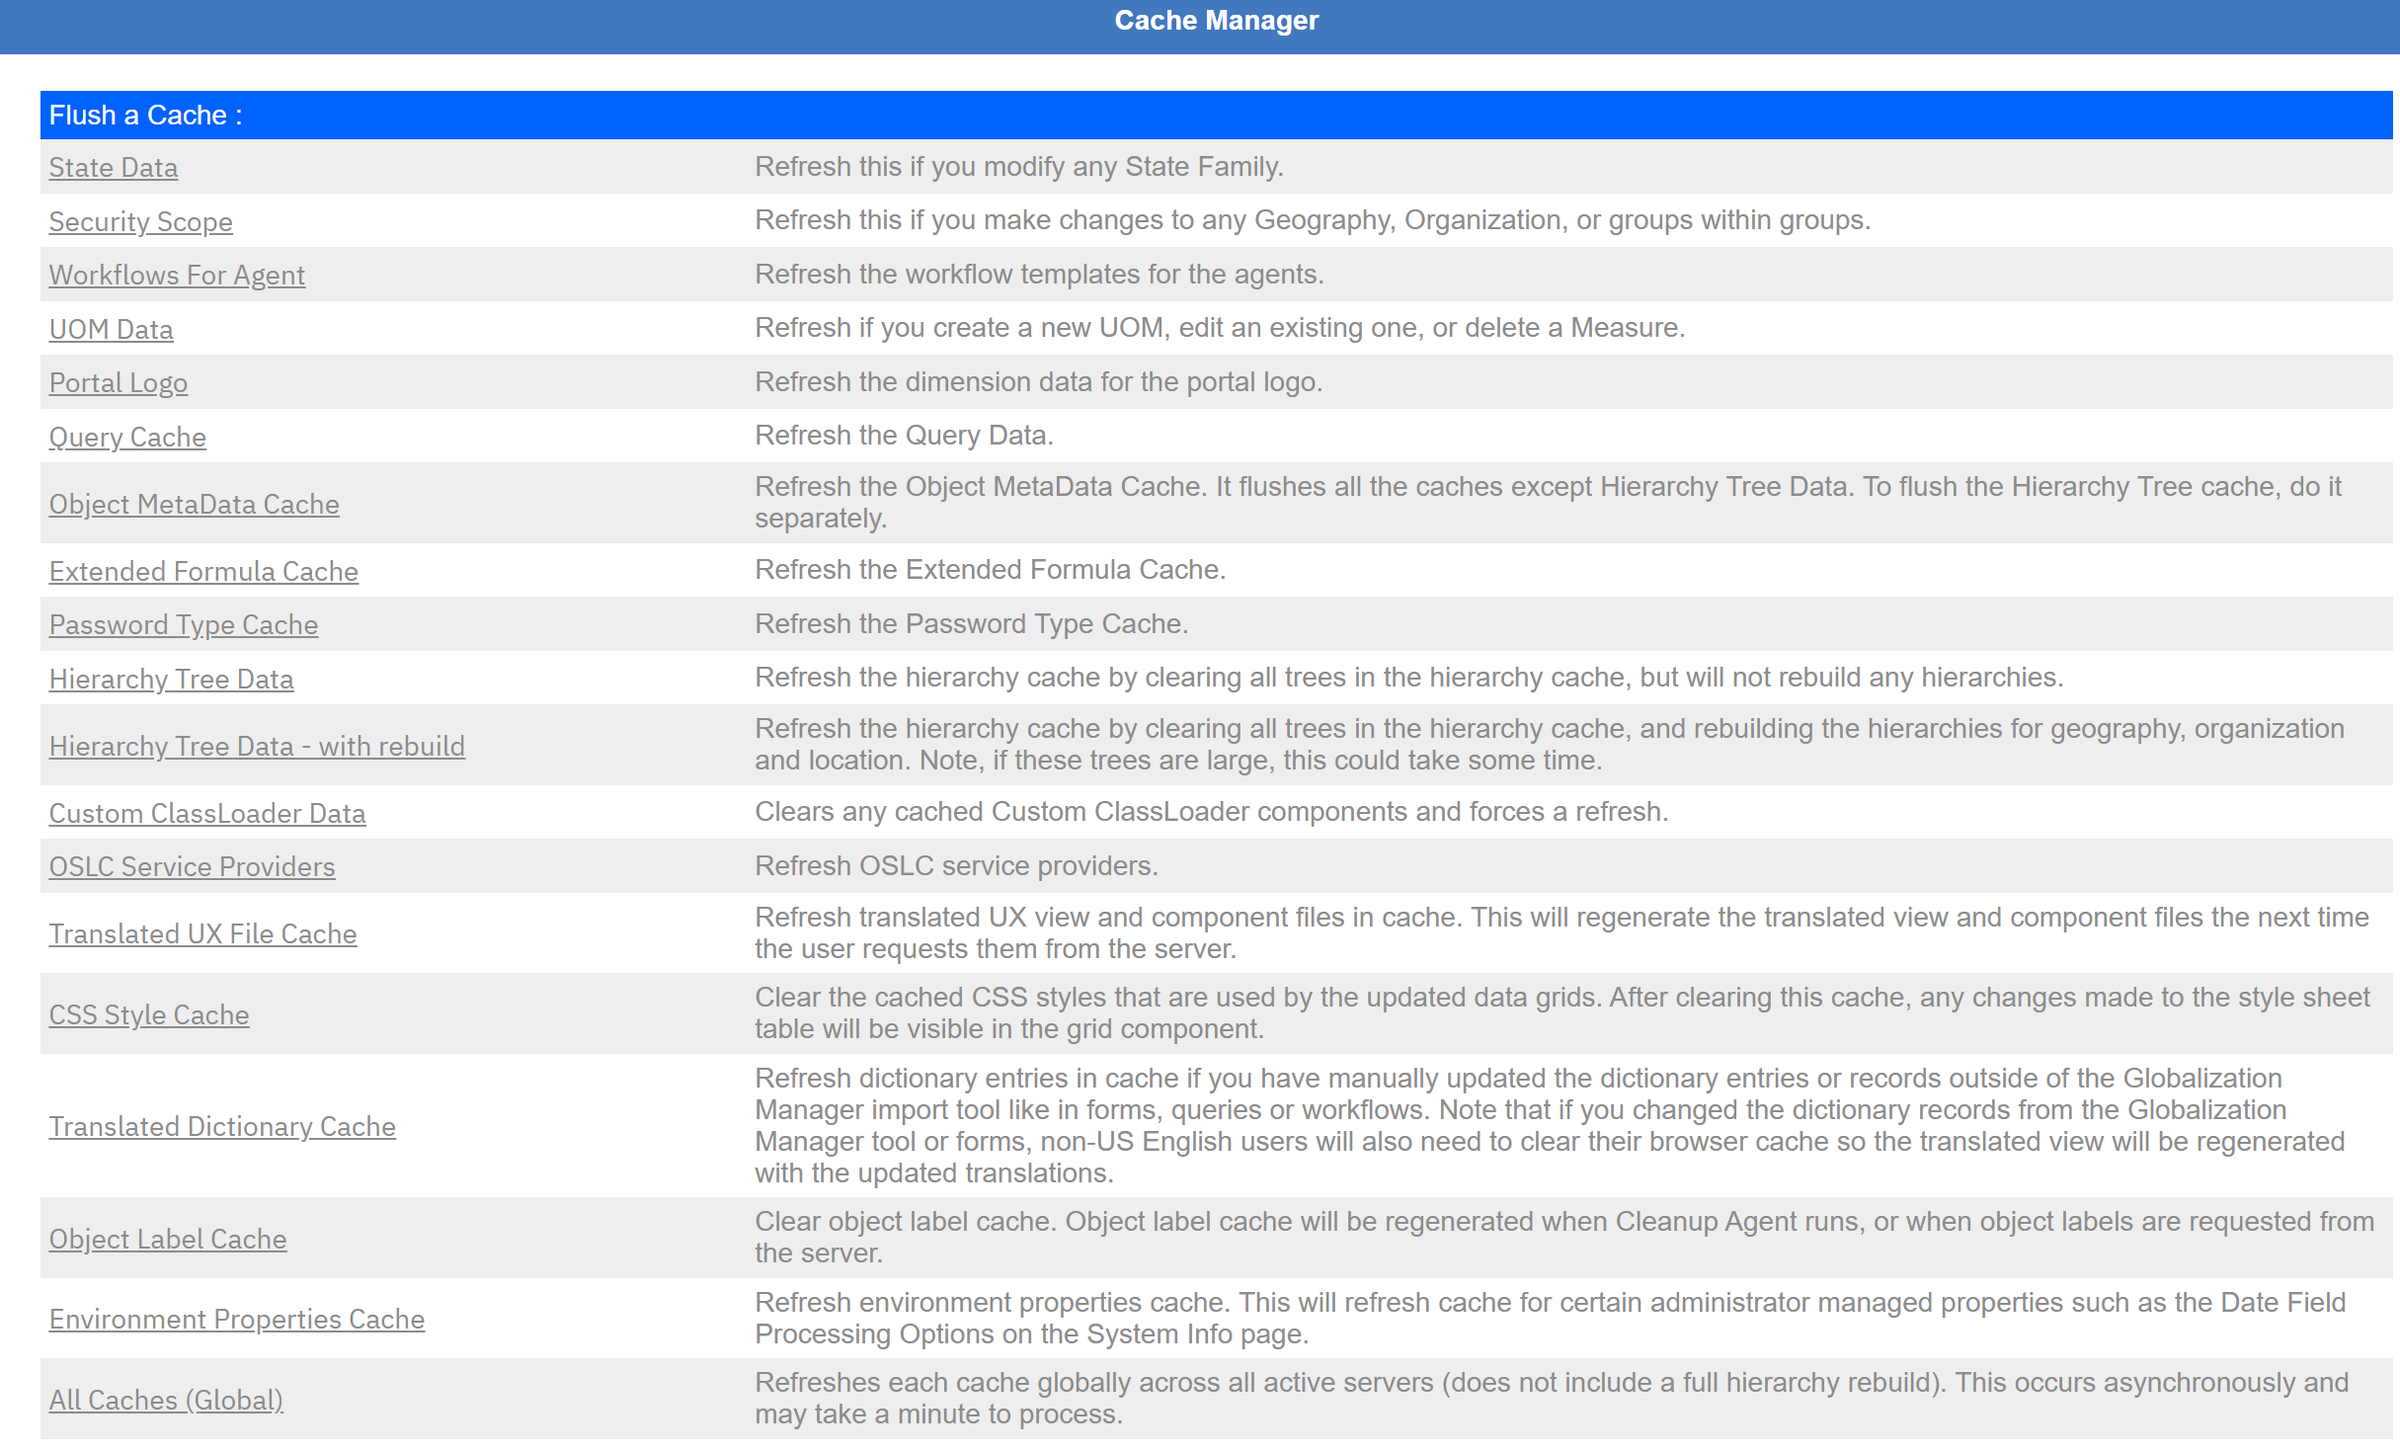Viewport: 2400px width, 1452px height.
Task: Click the Flush a Cache header bar
Action: (1216, 115)
